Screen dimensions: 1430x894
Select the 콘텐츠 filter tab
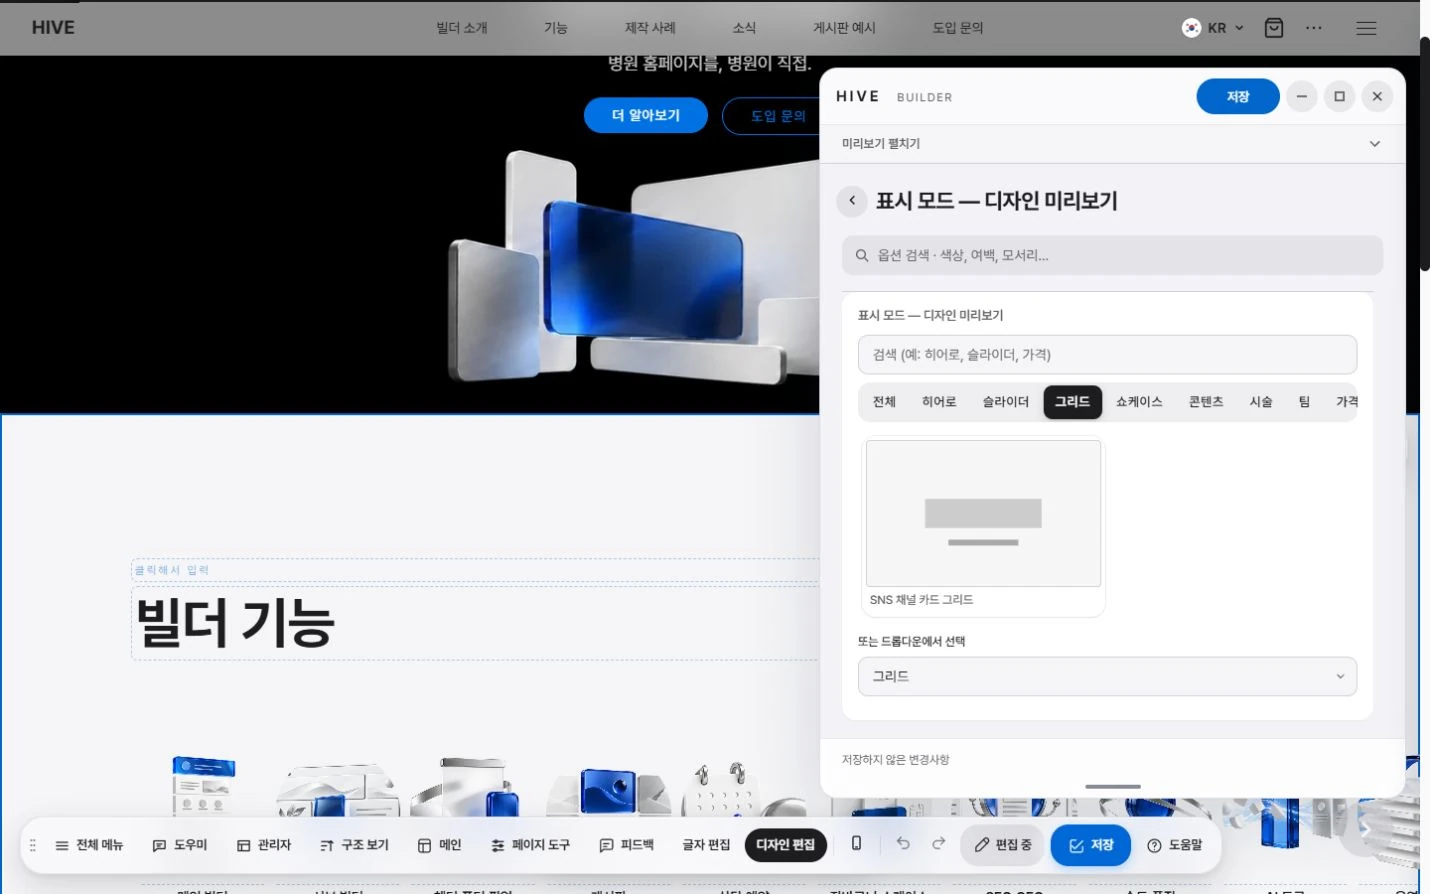1206,402
